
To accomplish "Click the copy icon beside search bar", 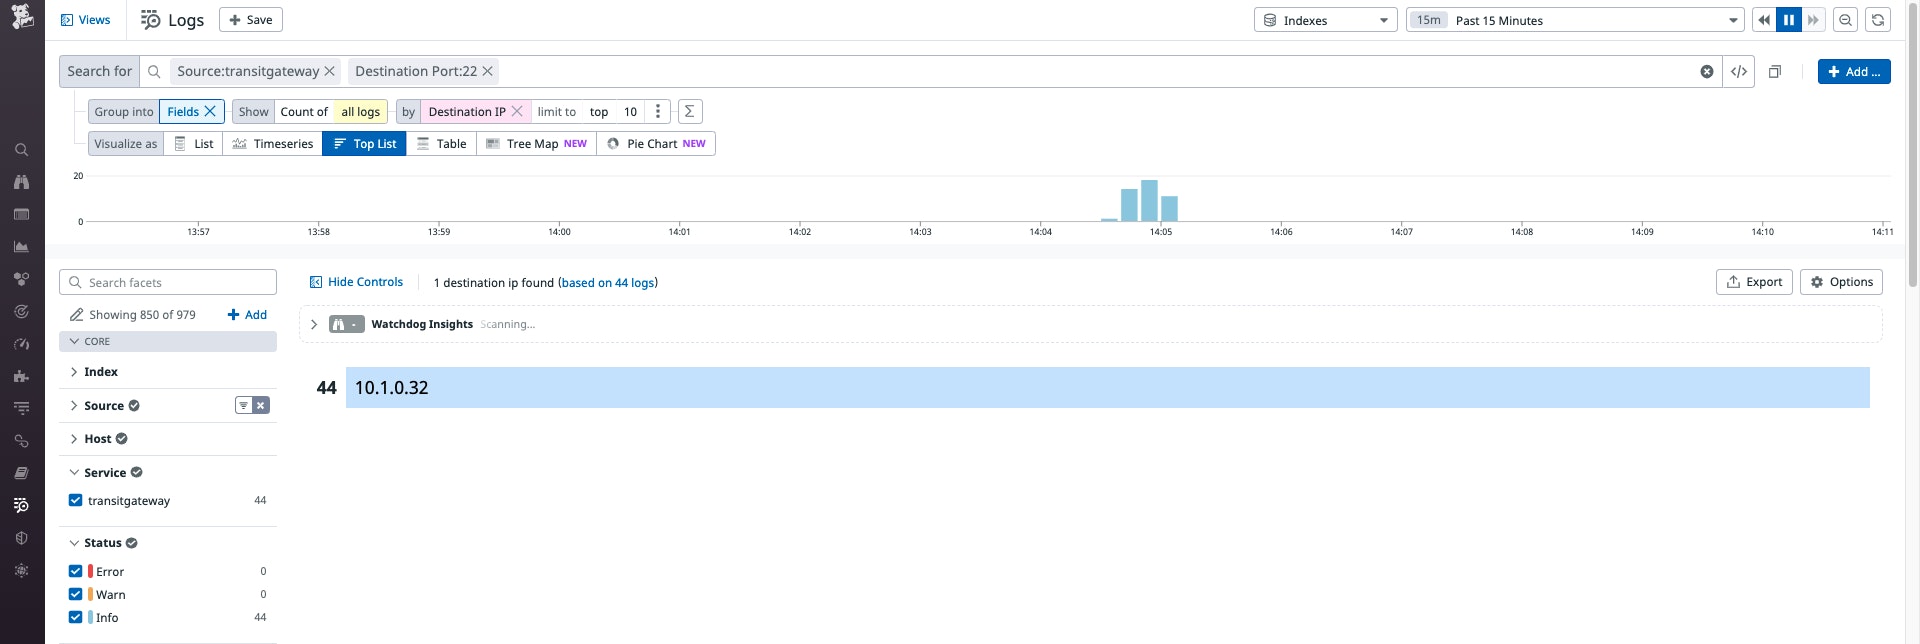I will coord(1775,71).
